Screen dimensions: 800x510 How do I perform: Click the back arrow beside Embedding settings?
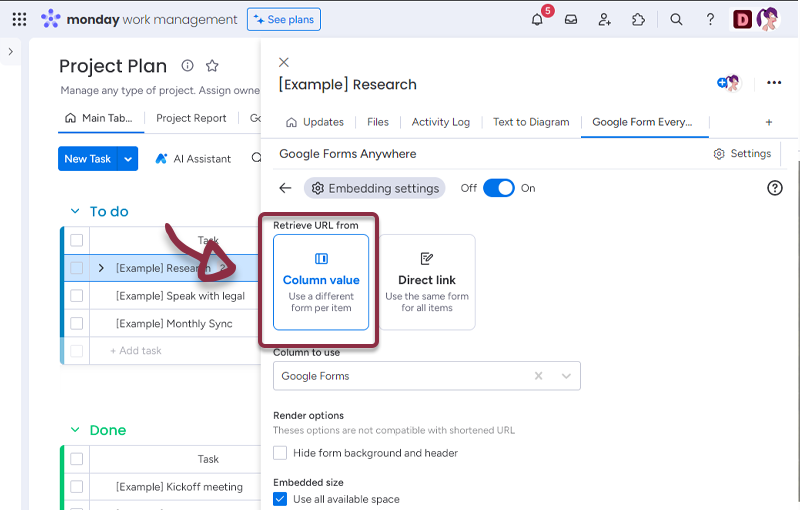click(285, 188)
